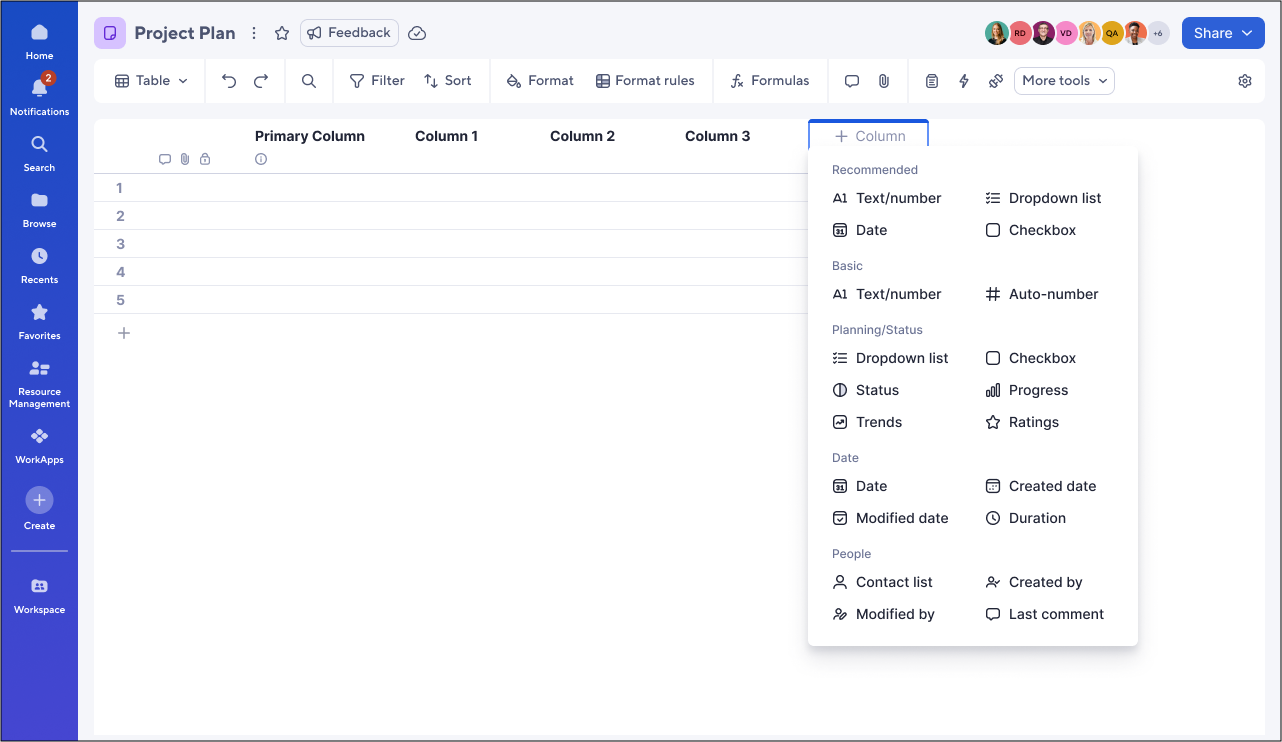
Task: Open sheet settings via the gear icon
Action: click(x=1245, y=80)
